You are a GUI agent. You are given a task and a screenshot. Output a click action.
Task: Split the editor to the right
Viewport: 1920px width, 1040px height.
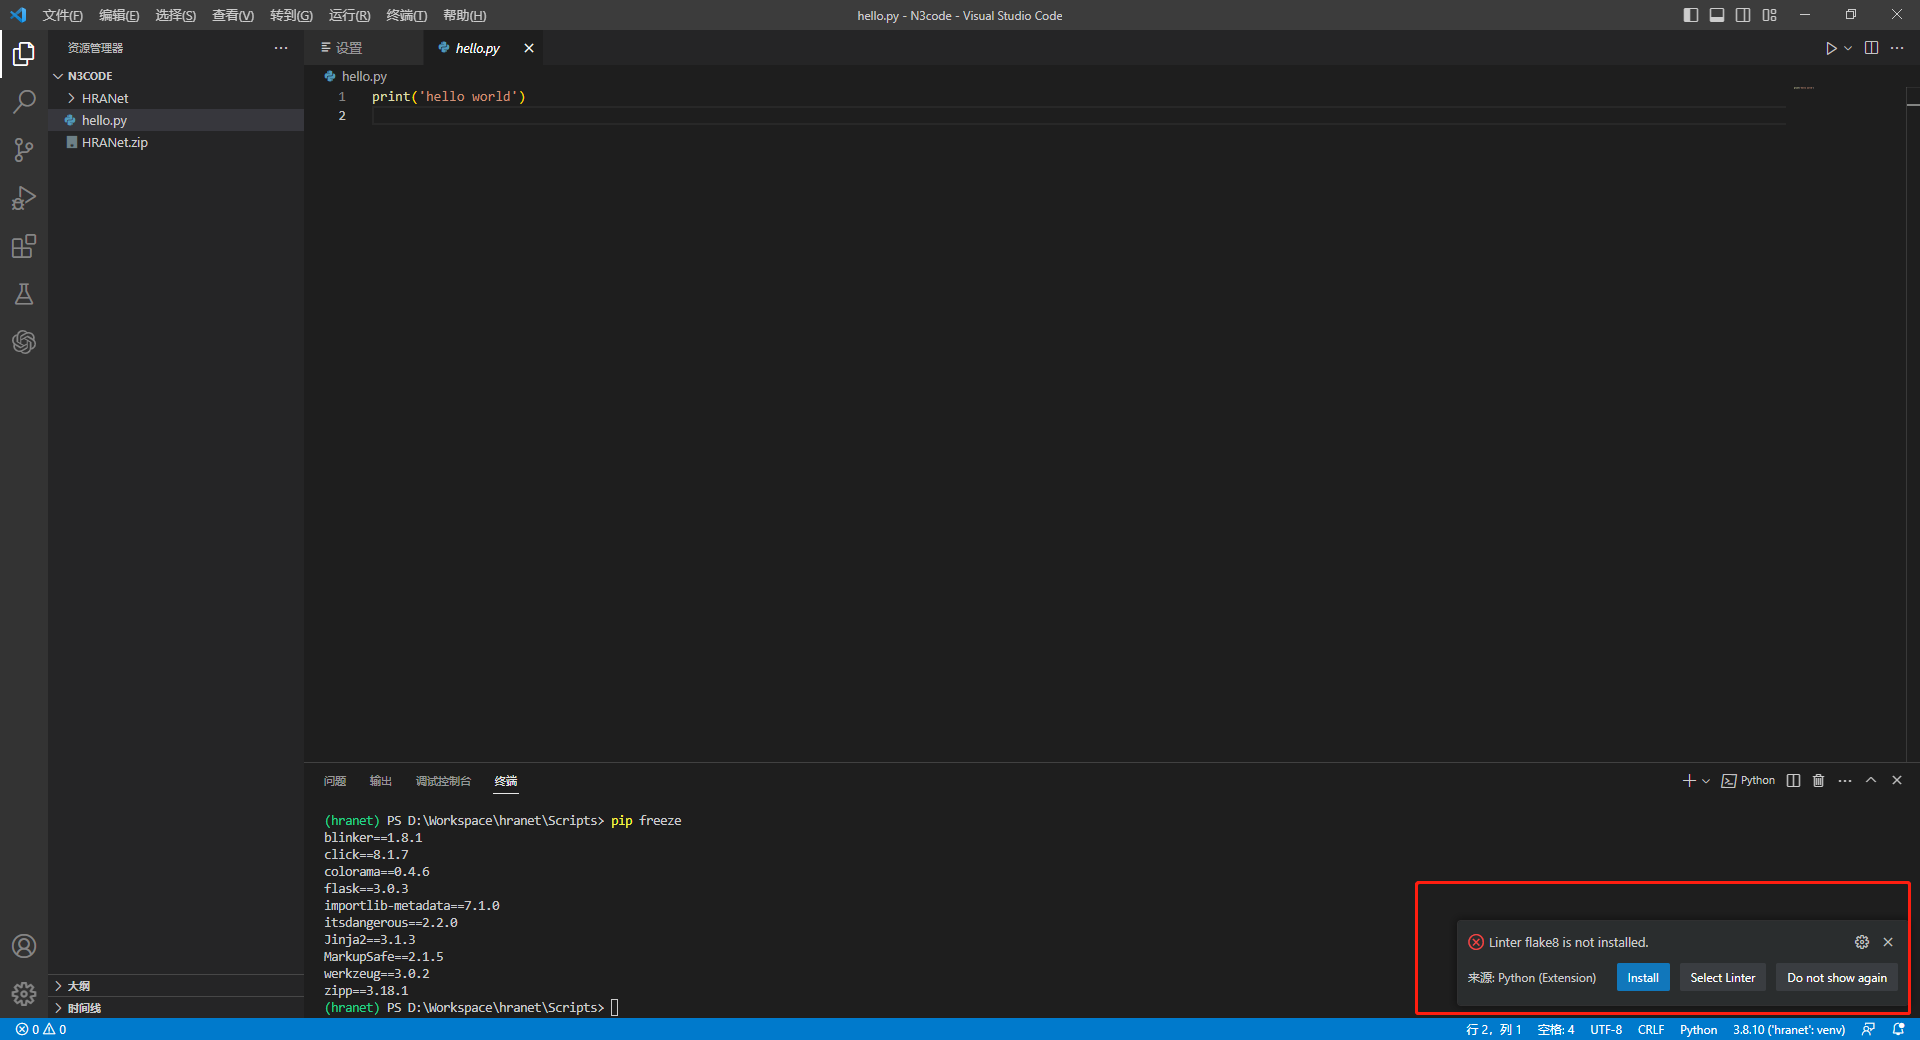point(1871,48)
